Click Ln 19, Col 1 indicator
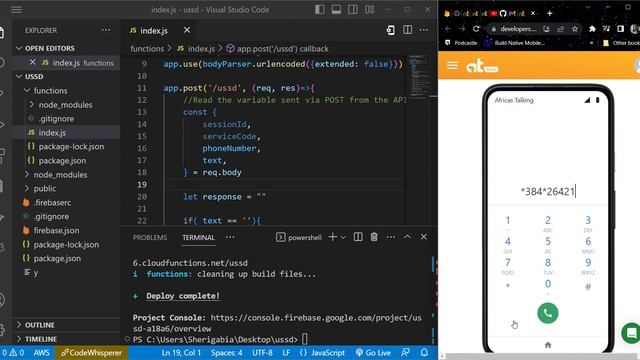640x360 pixels. pyautogui.click(x=181, y=353)
